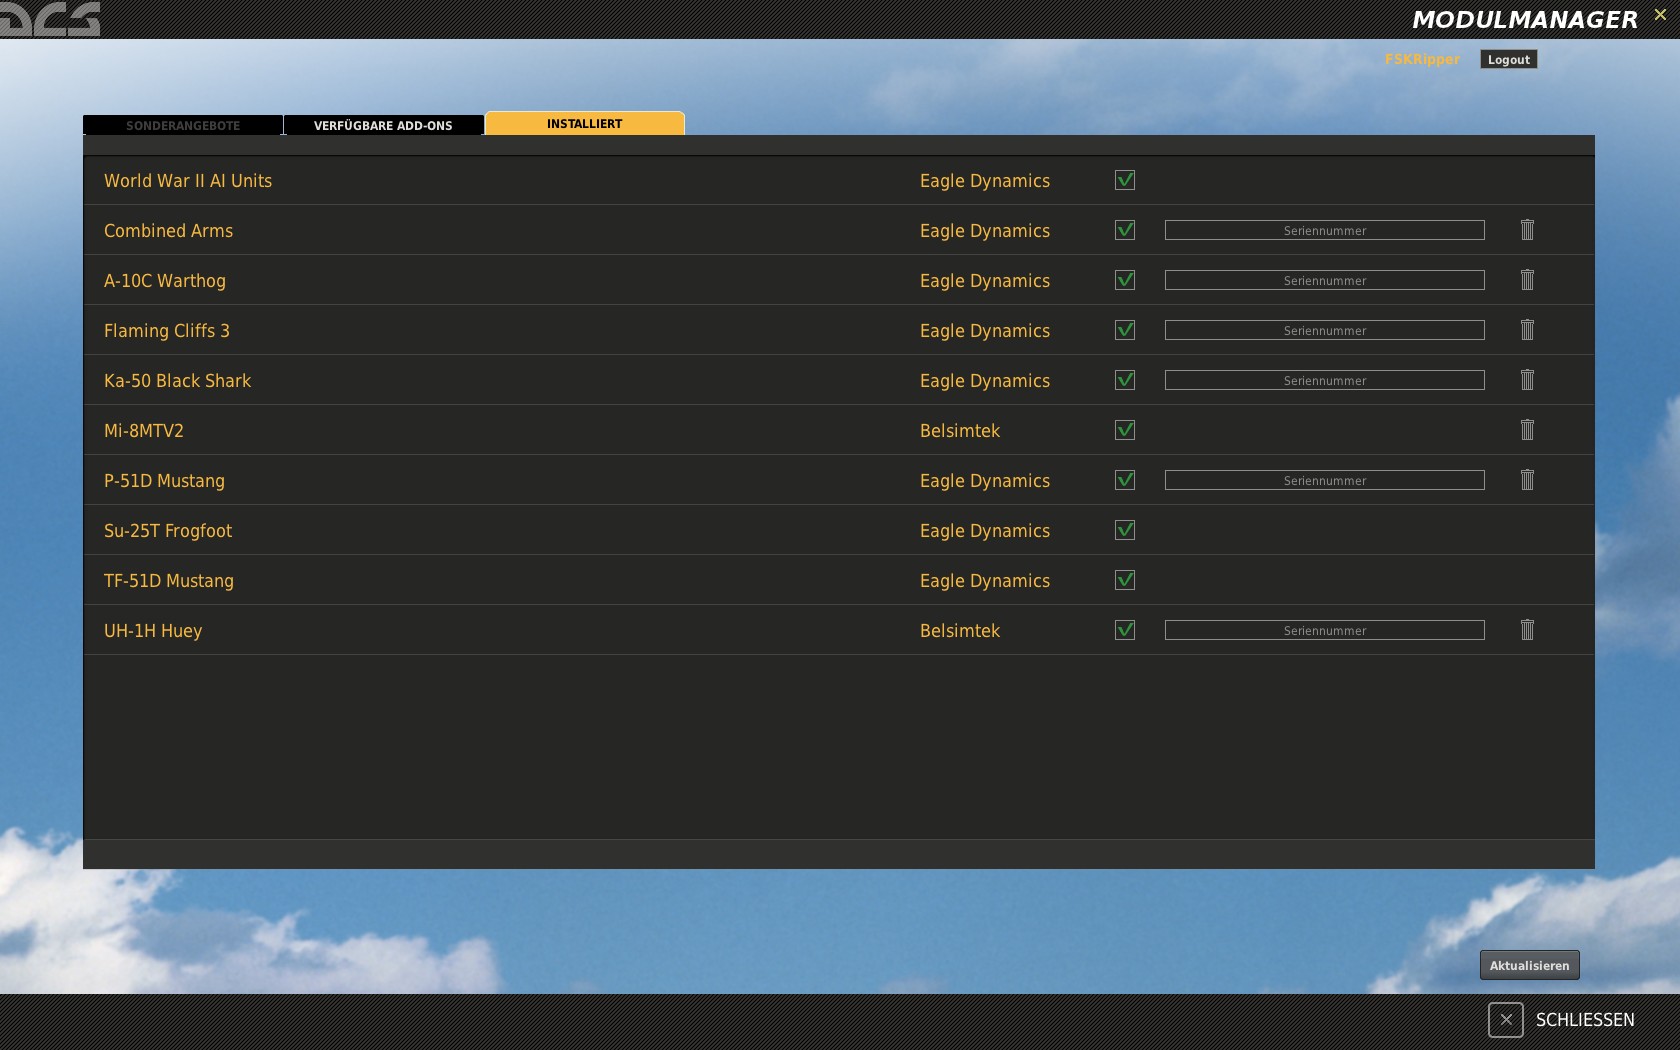
Task: Click the trash icon for A-10C Warthog
Action: pos(1527,280)
